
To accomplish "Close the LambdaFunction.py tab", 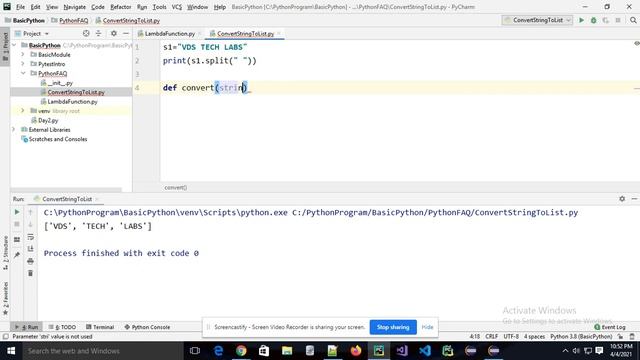I will pos(200,33).
